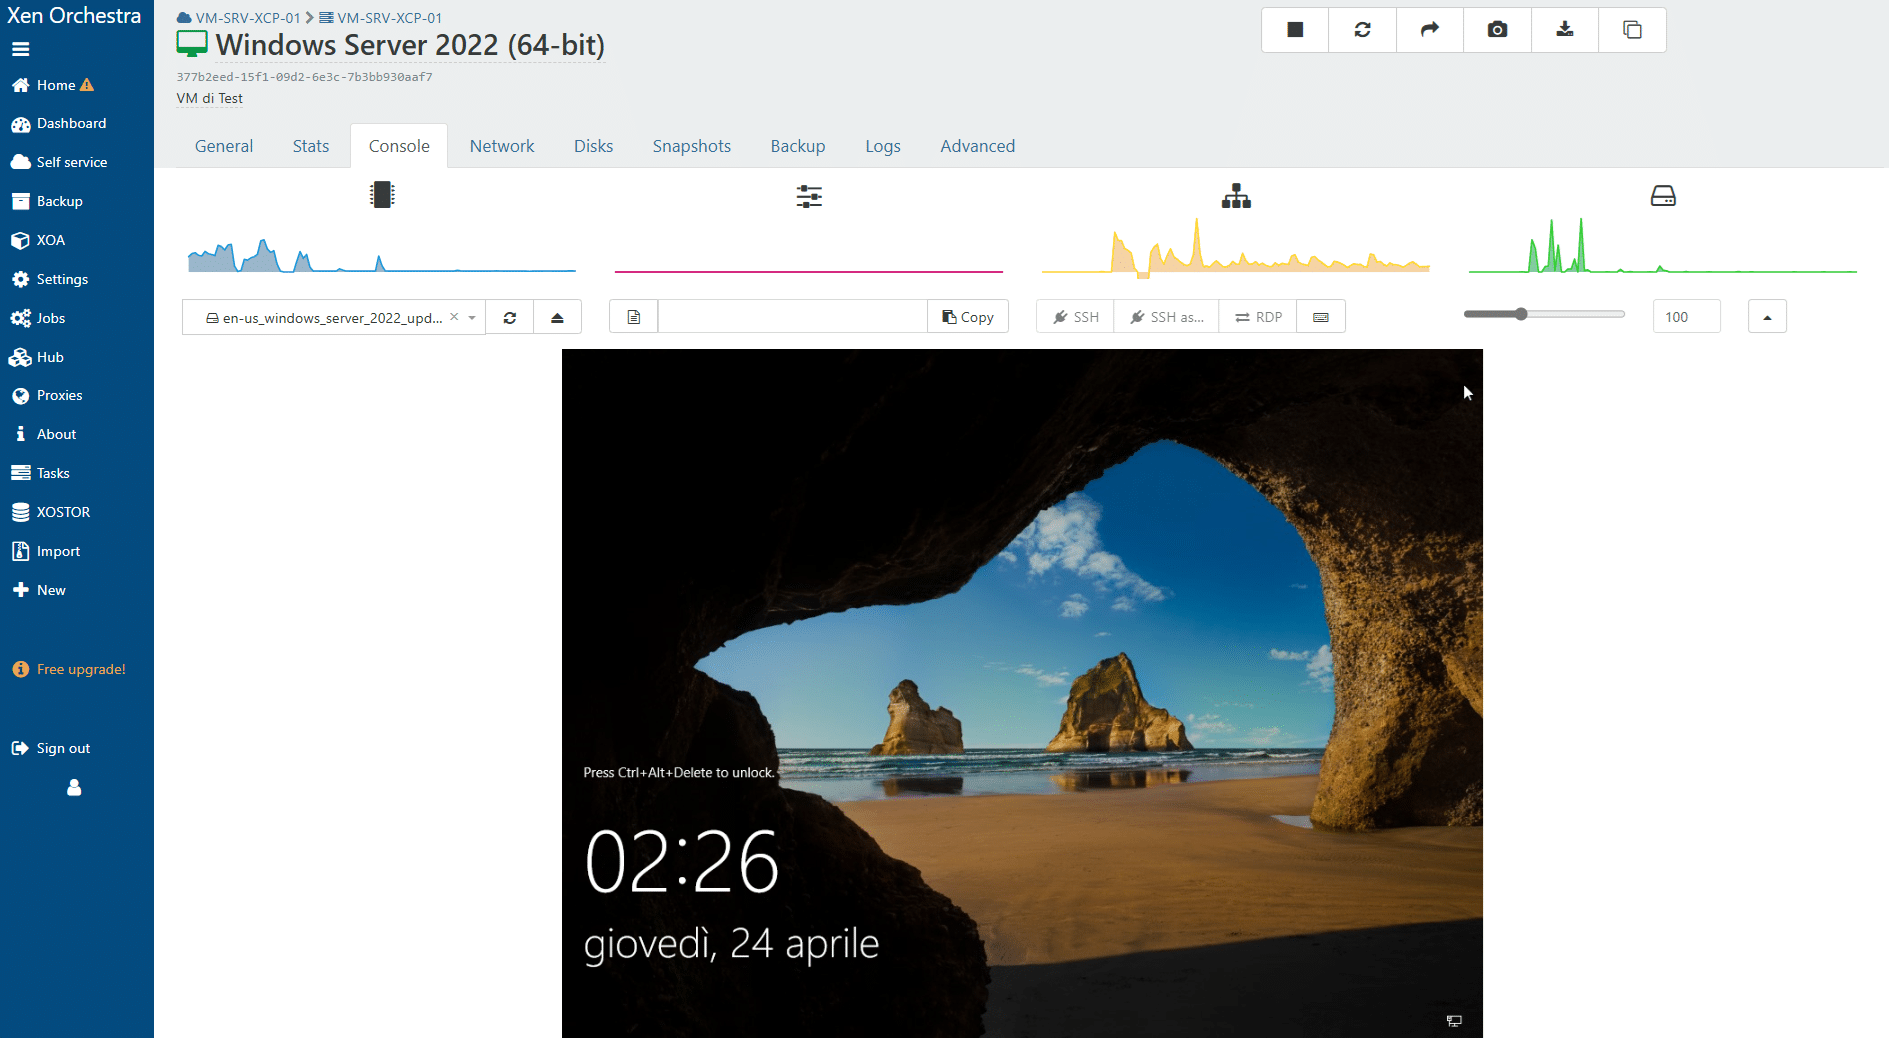Click the network topology stats icon

[x=1236, y=196]
